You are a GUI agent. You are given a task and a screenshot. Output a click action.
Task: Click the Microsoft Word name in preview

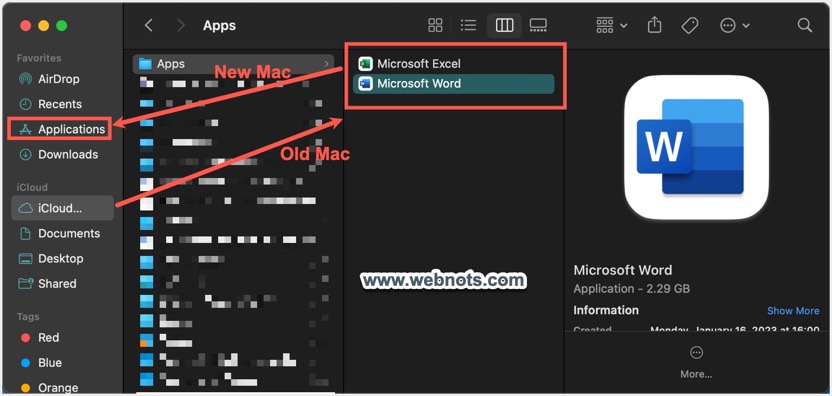pyautogui.click(x=622, y=270)
